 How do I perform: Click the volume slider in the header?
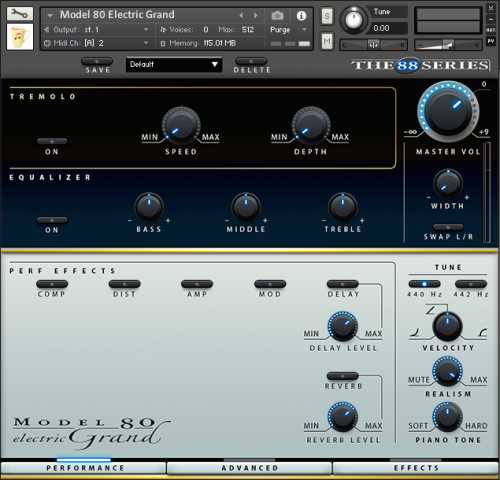(448, 44)
